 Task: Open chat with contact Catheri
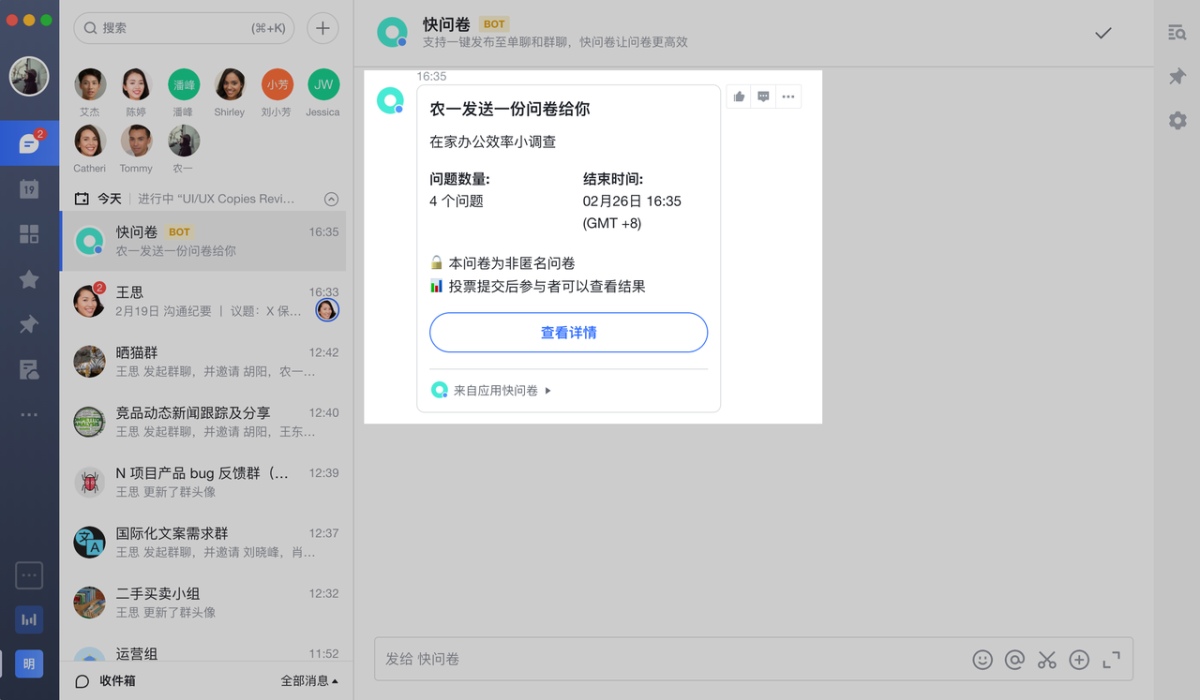pos(90,148)
